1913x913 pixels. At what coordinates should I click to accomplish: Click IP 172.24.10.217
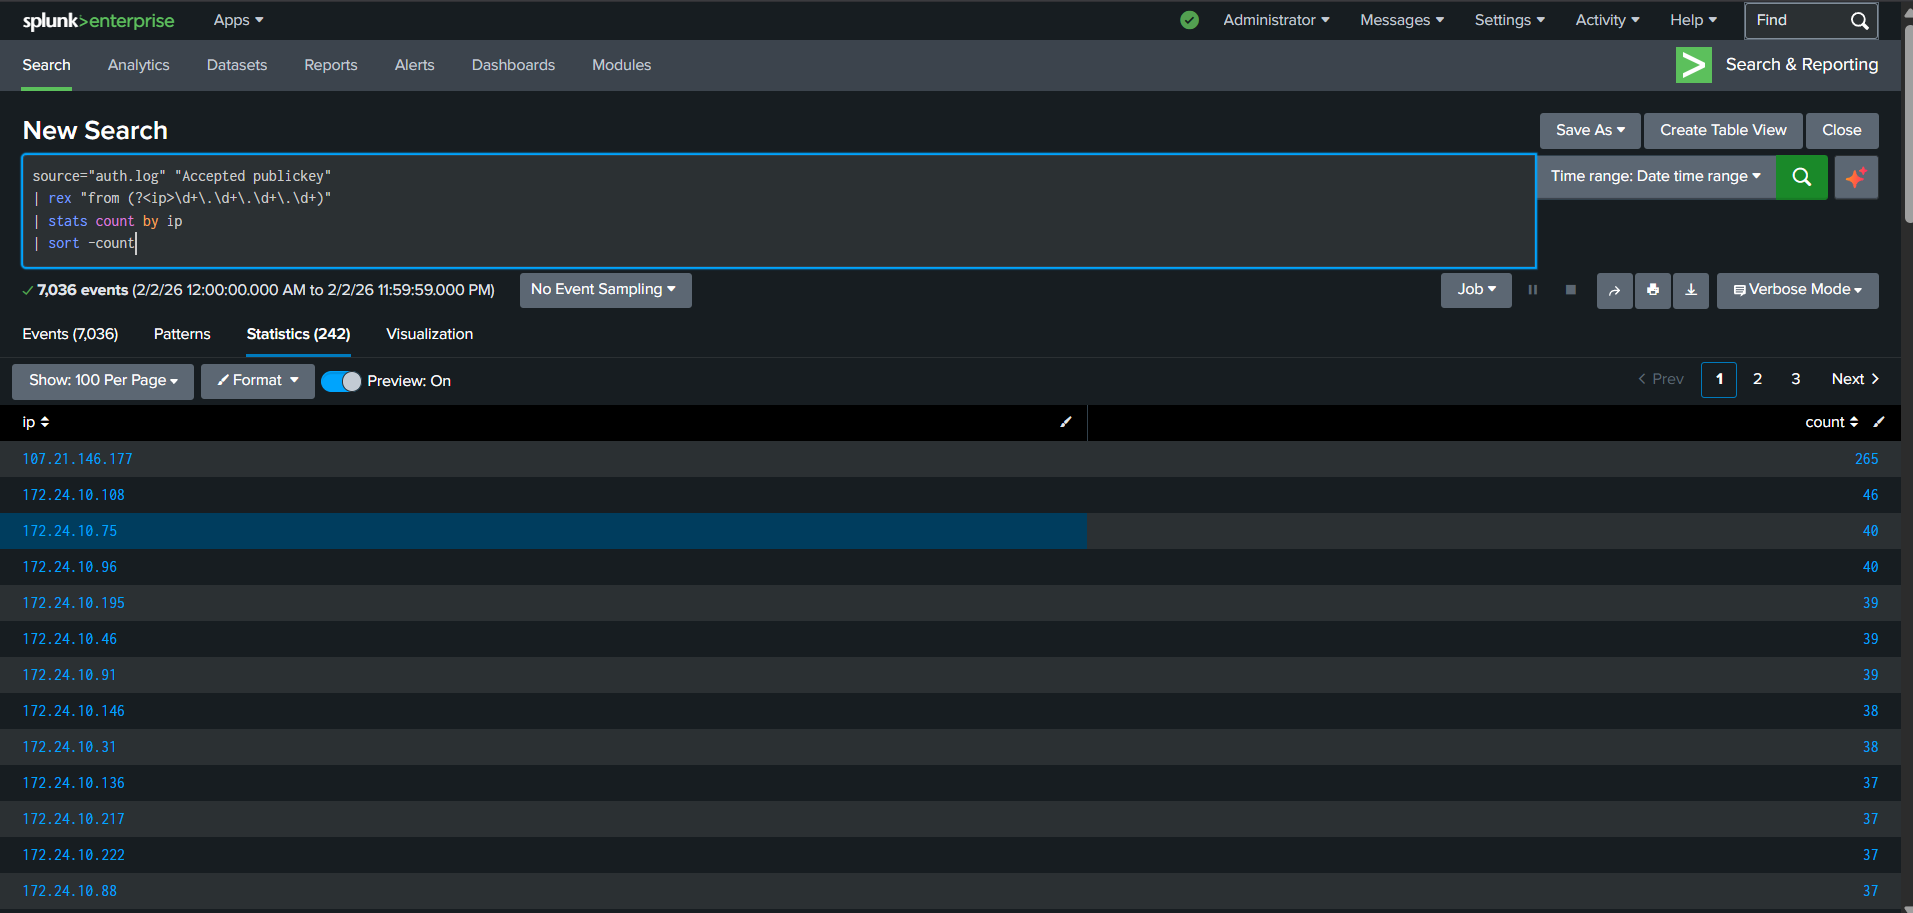(74, 819)
